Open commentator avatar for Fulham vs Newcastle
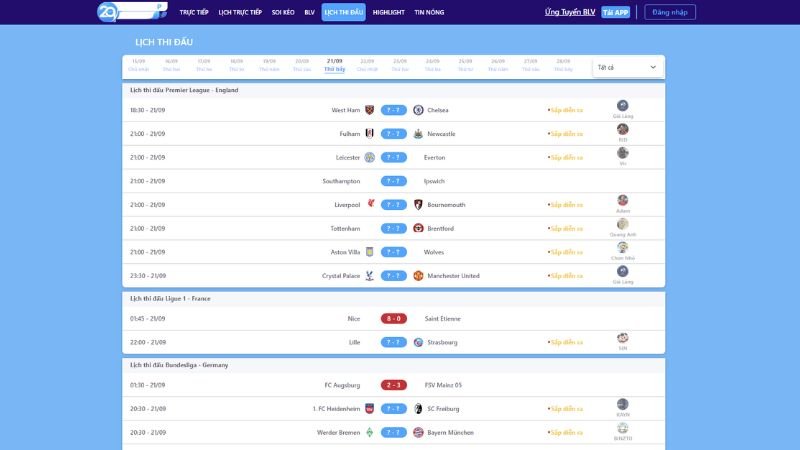The height and width of the screenshot is (450, 800). point(622,129)
